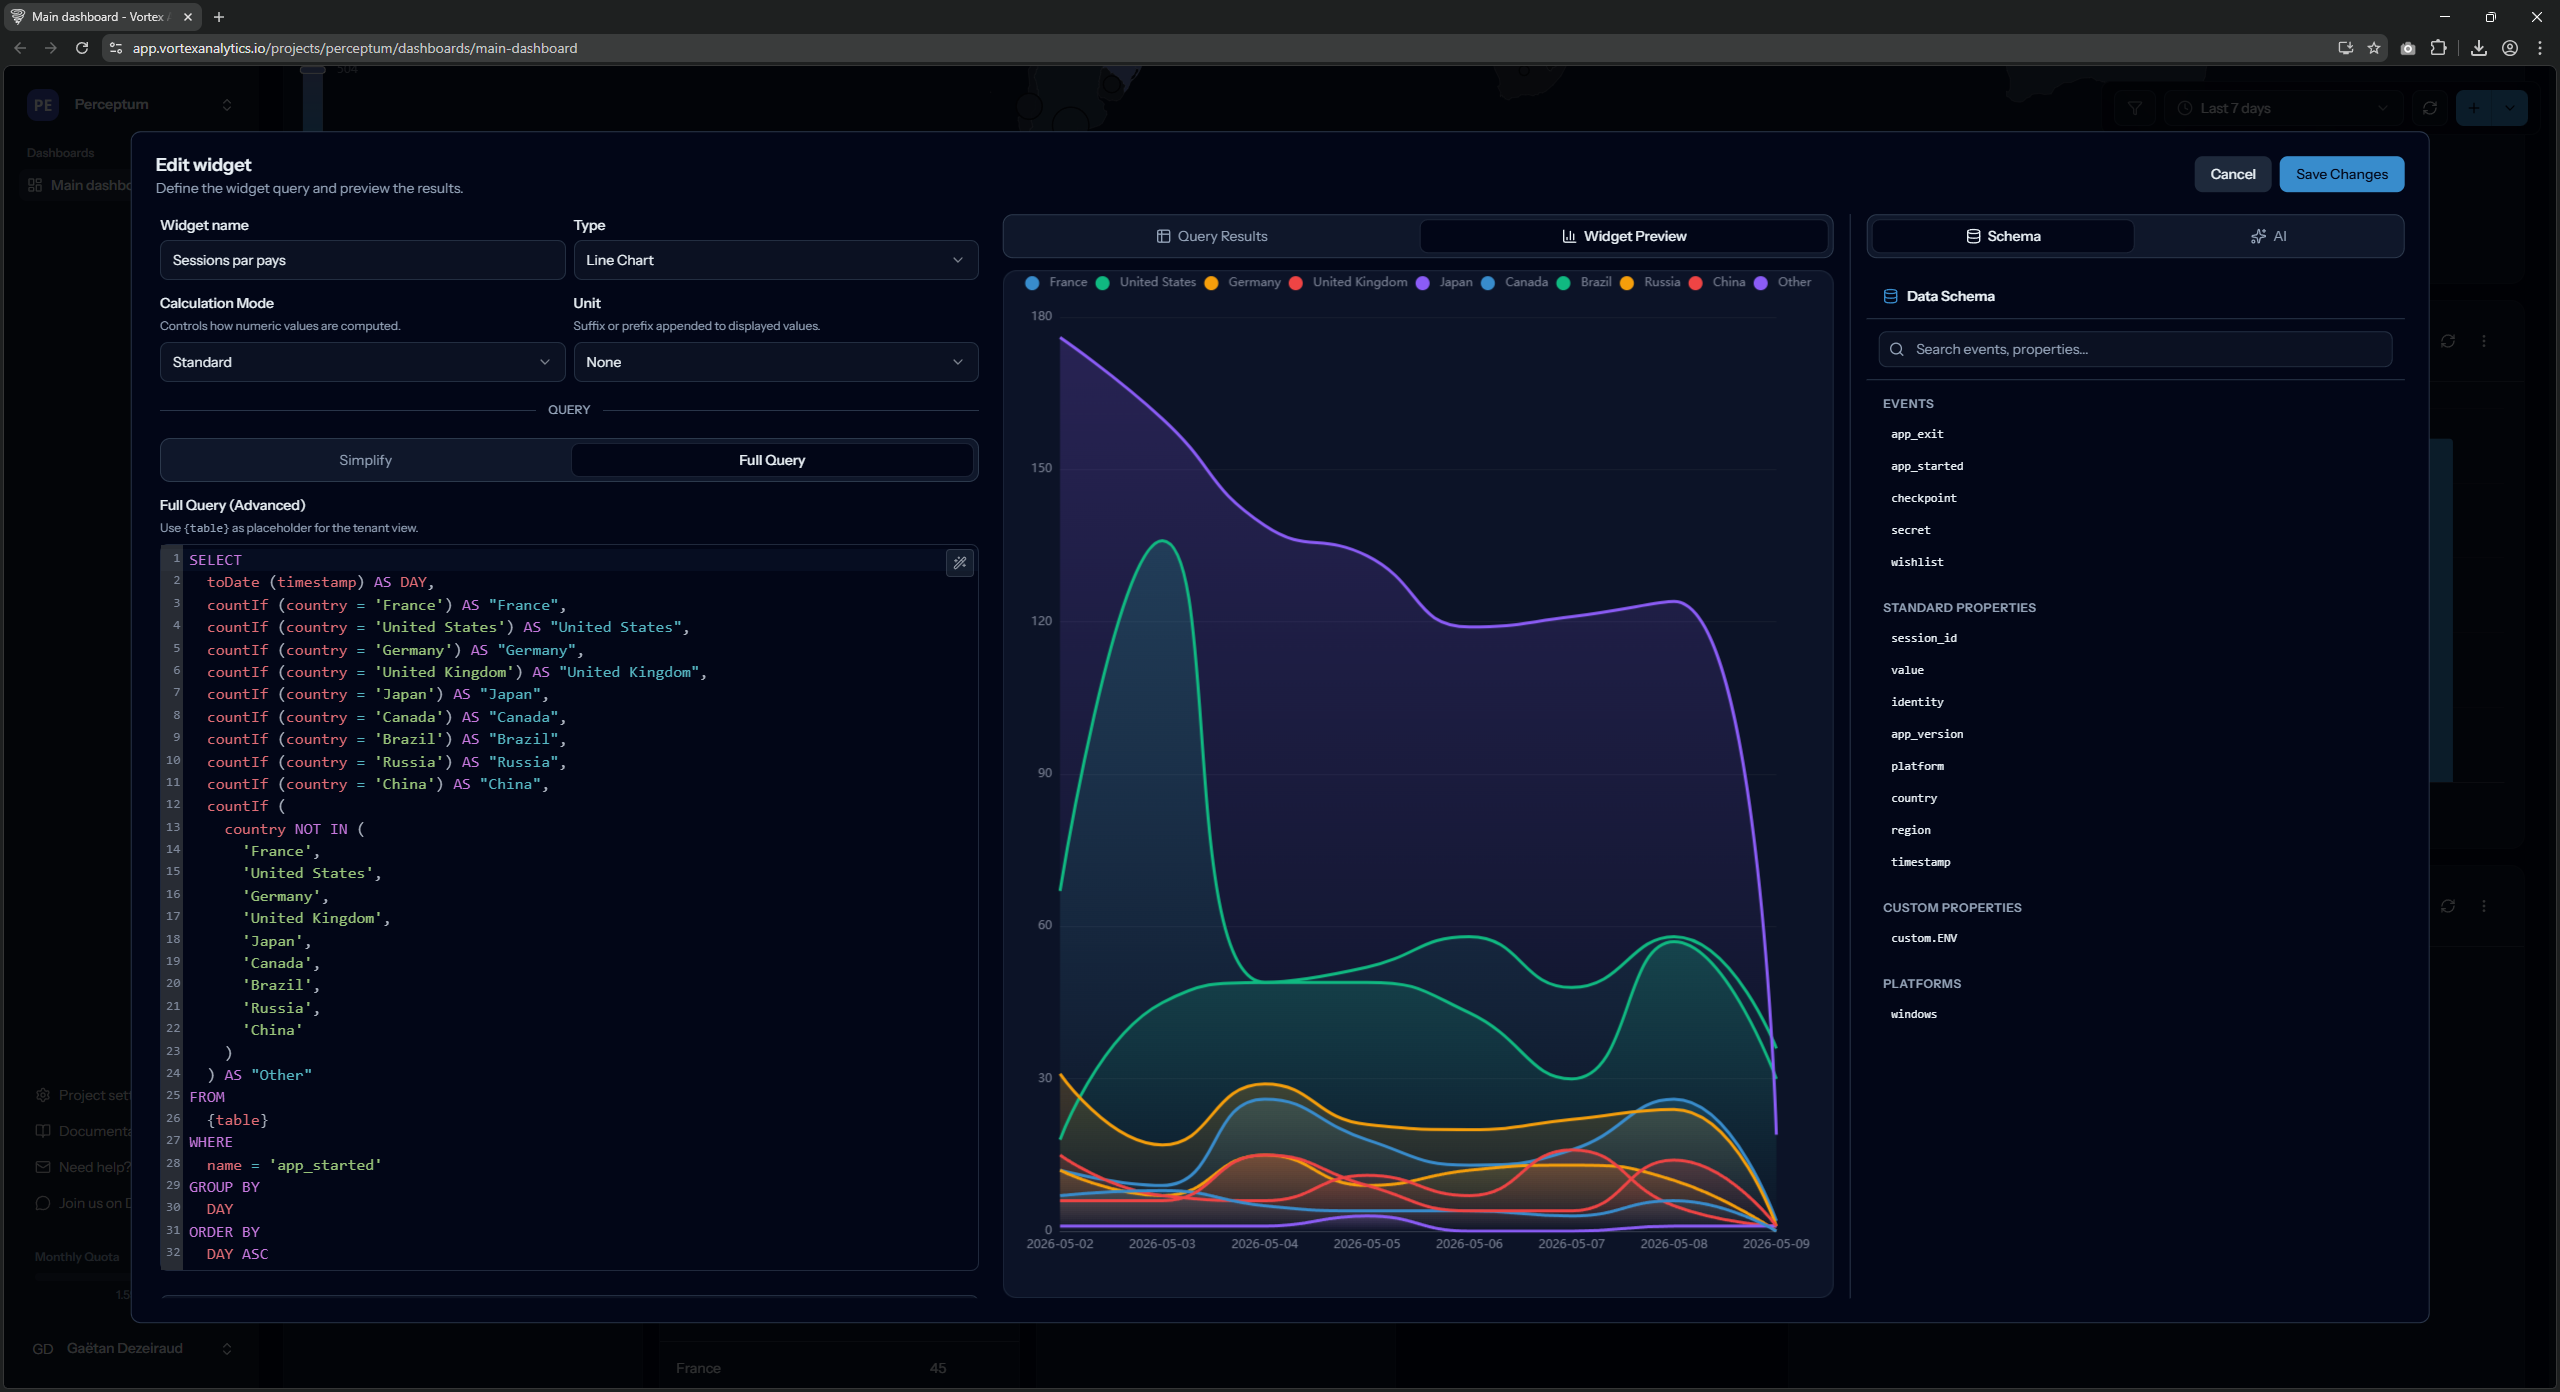This screenshot has width=2560, height=1392.
Task: Click Search events, properties field
Action: (2136, 349)
